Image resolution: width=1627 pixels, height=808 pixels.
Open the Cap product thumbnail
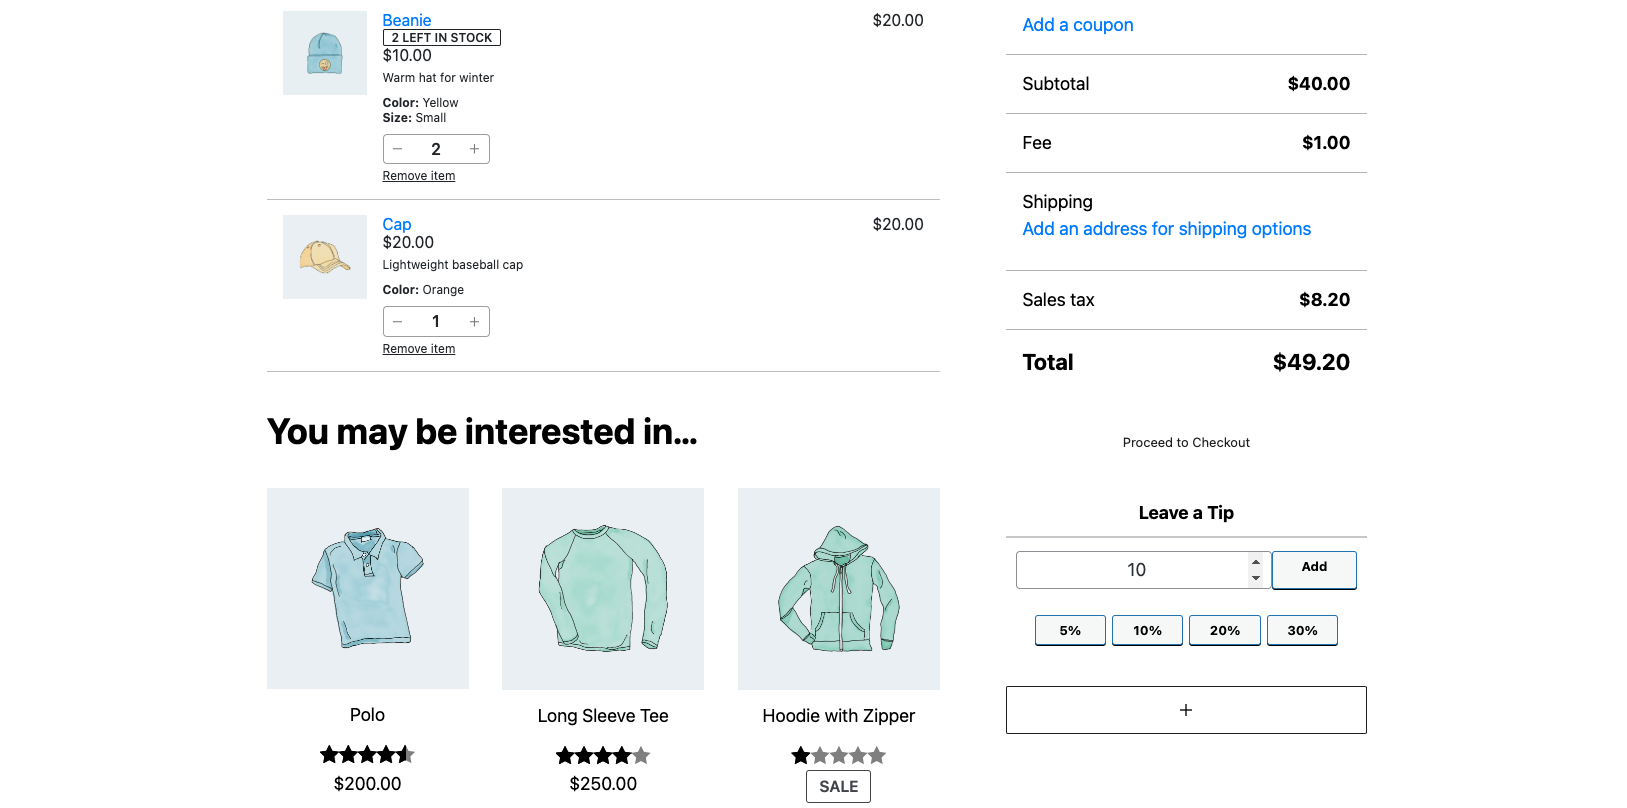(325, 257)
